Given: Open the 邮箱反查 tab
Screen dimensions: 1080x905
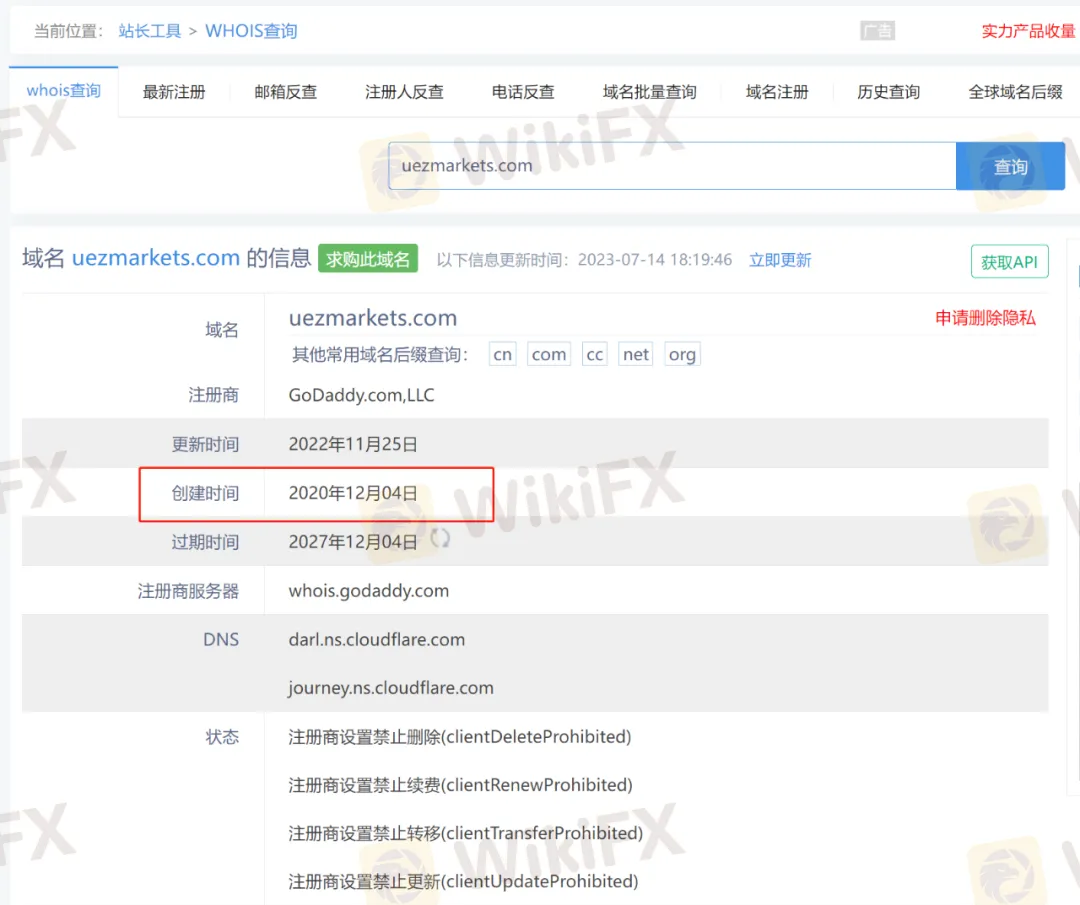Looking at the screenshot, I should coord(286,92).
